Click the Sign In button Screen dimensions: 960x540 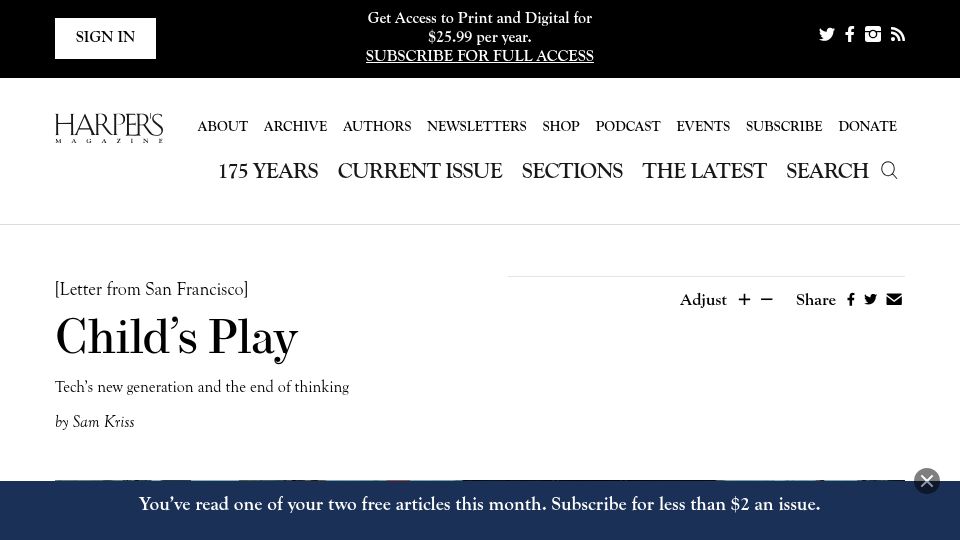point(105,39)
